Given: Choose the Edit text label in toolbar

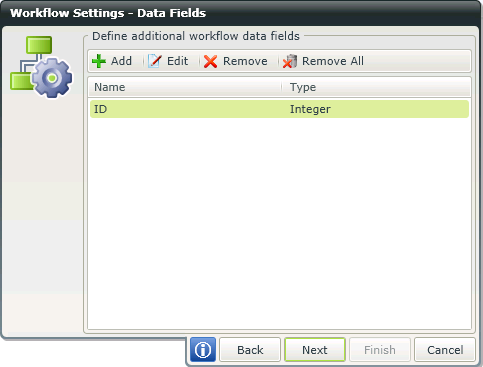Looking at the screenshot, I should (177, 61).
